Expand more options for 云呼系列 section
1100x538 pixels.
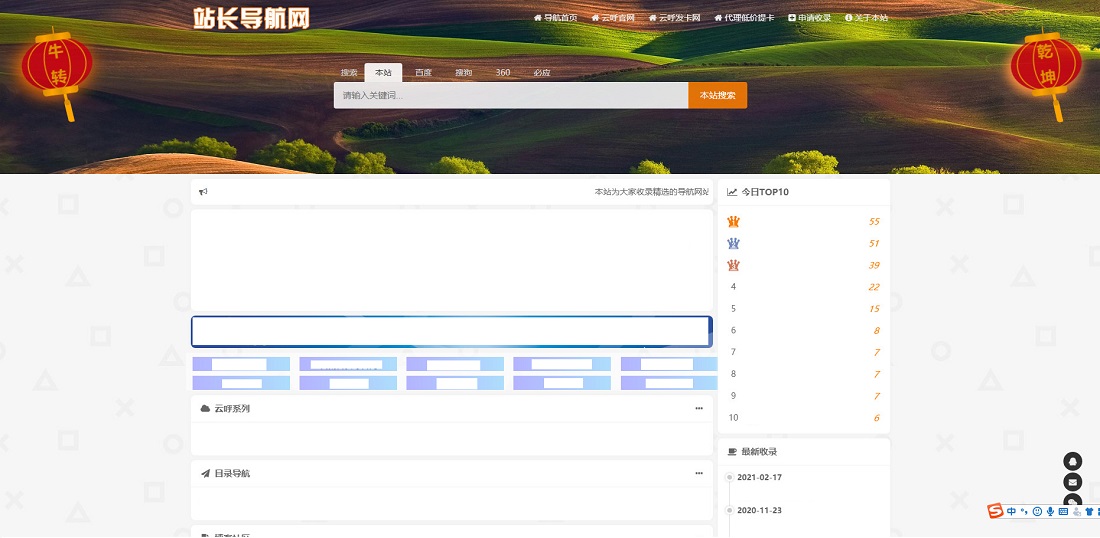click(x=699, y=408)
